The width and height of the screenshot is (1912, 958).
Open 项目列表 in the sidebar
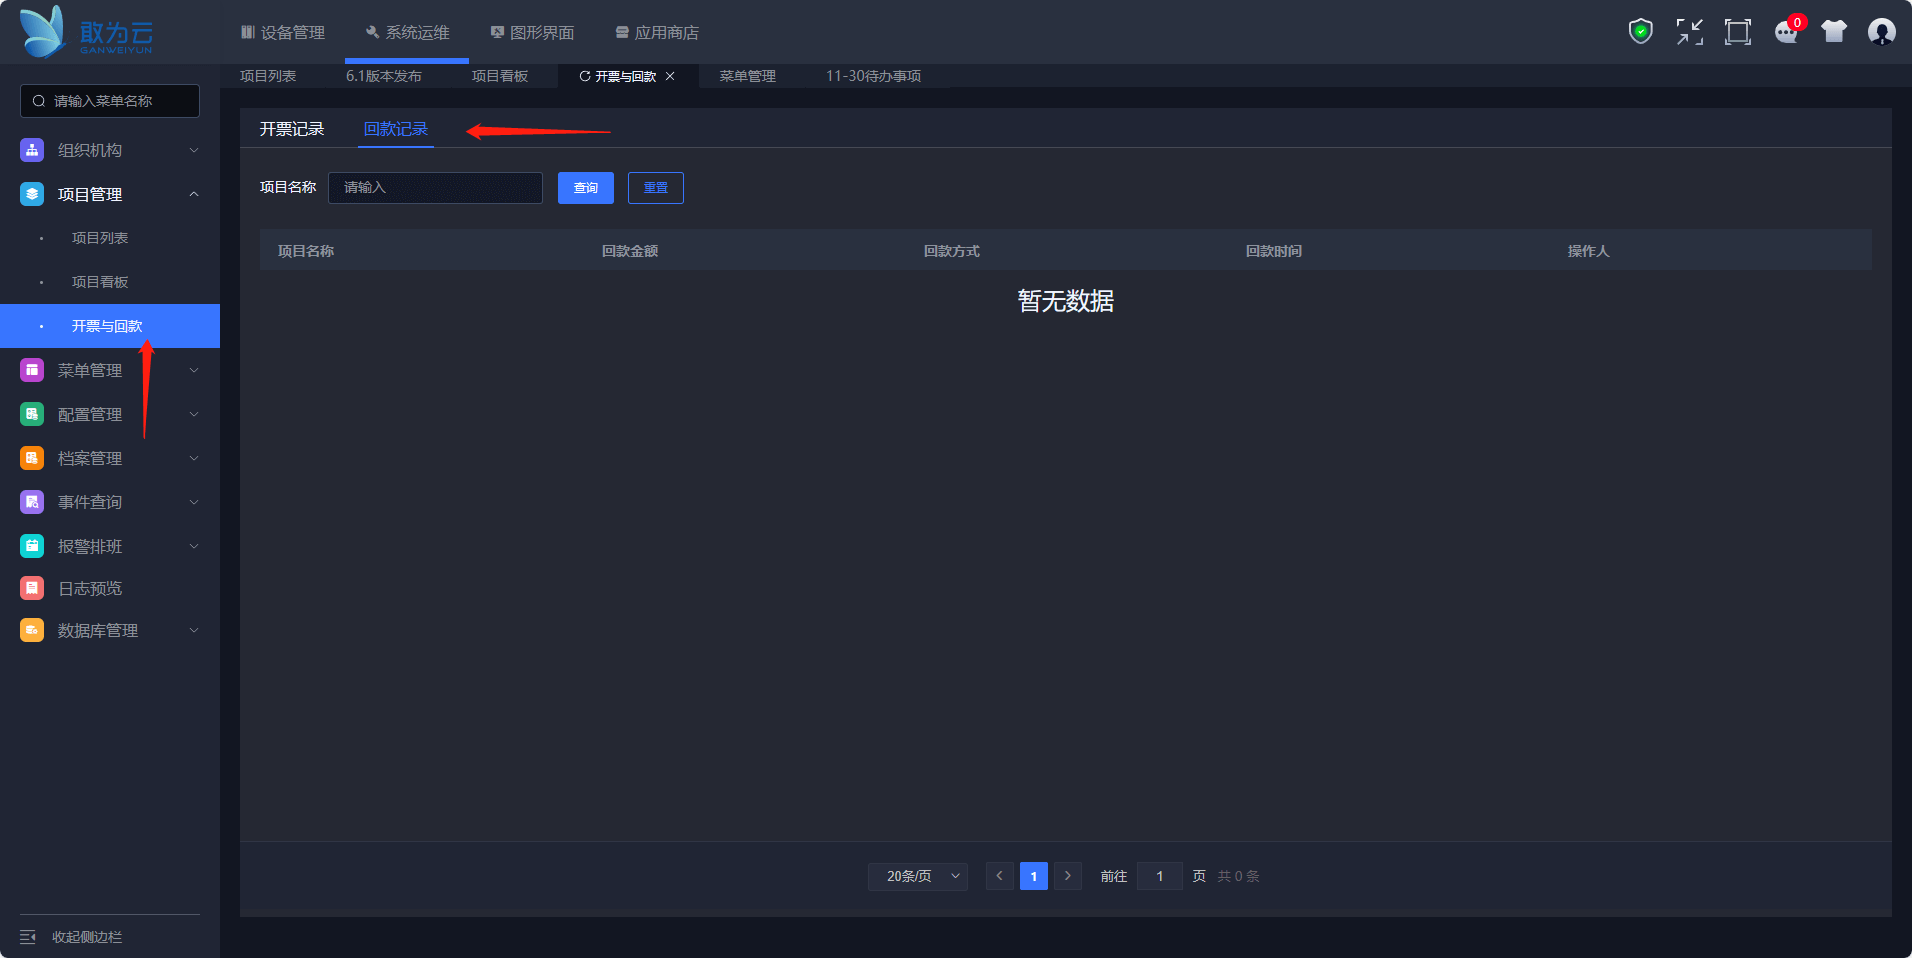[x=100, y=238]
